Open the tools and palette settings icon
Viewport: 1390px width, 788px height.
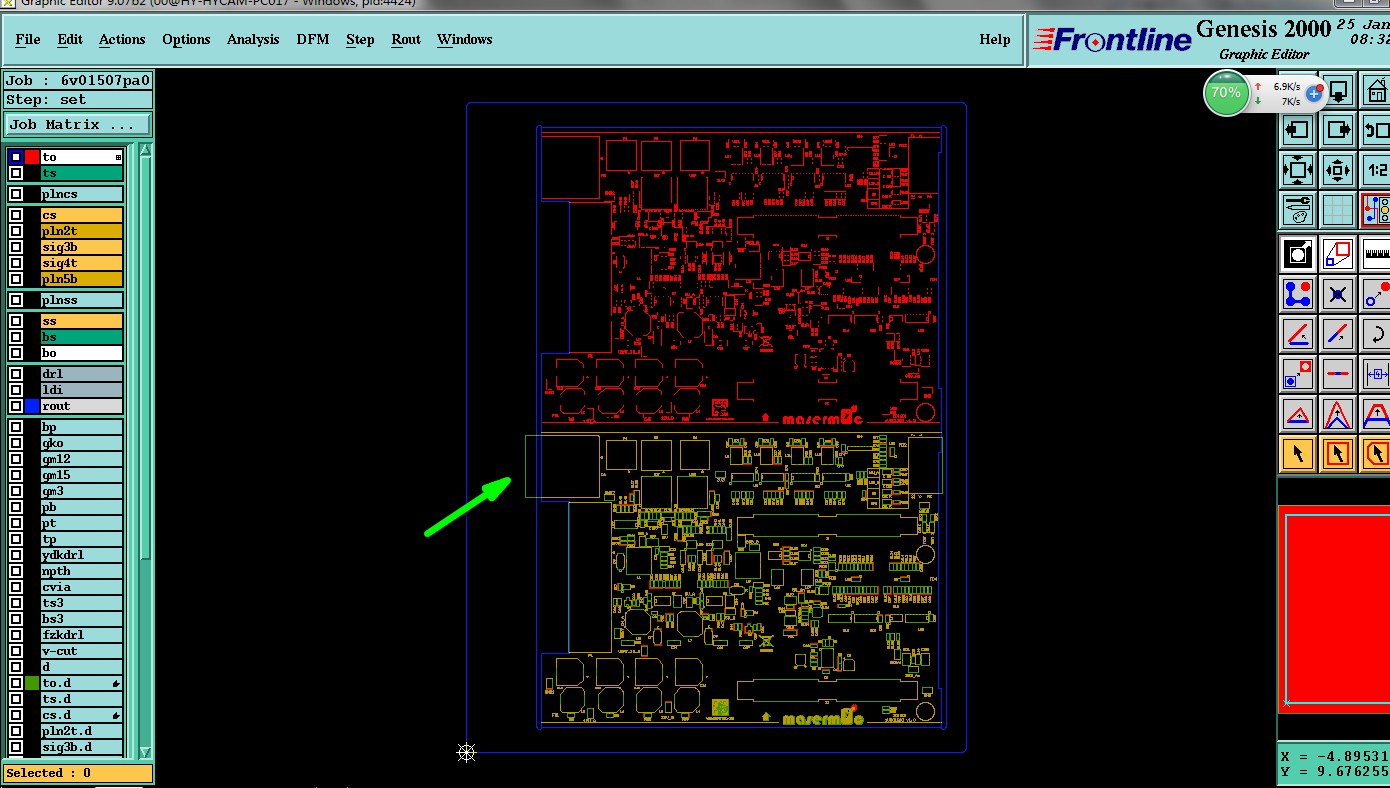[1298, 210]
